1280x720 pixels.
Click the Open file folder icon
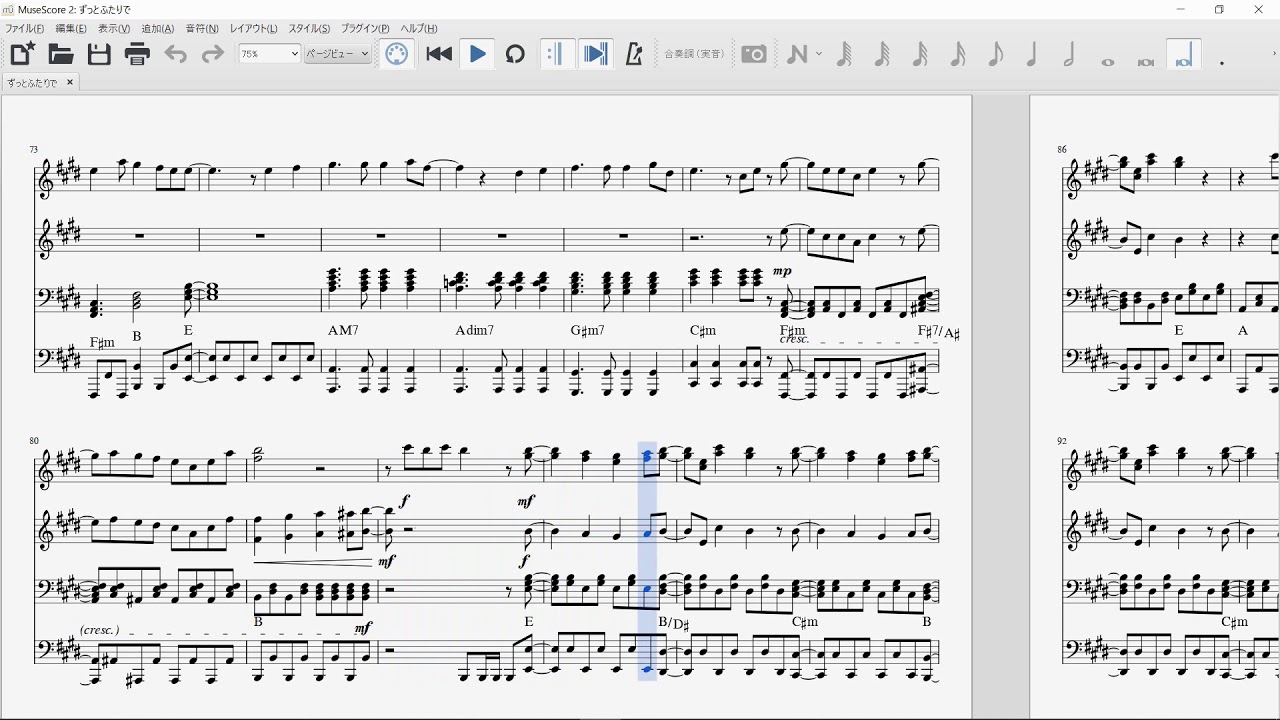[61, 54]
